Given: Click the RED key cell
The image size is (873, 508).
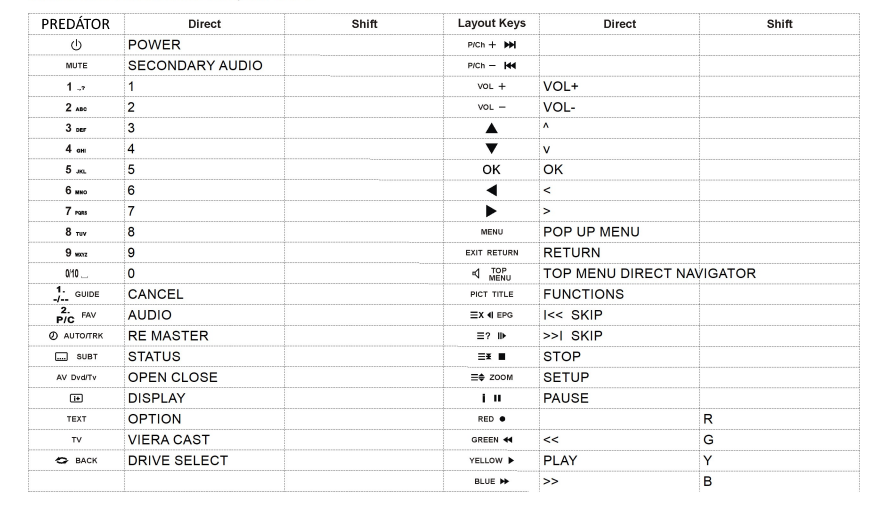Looking at the screenshot, I should [x=491, y=419].
